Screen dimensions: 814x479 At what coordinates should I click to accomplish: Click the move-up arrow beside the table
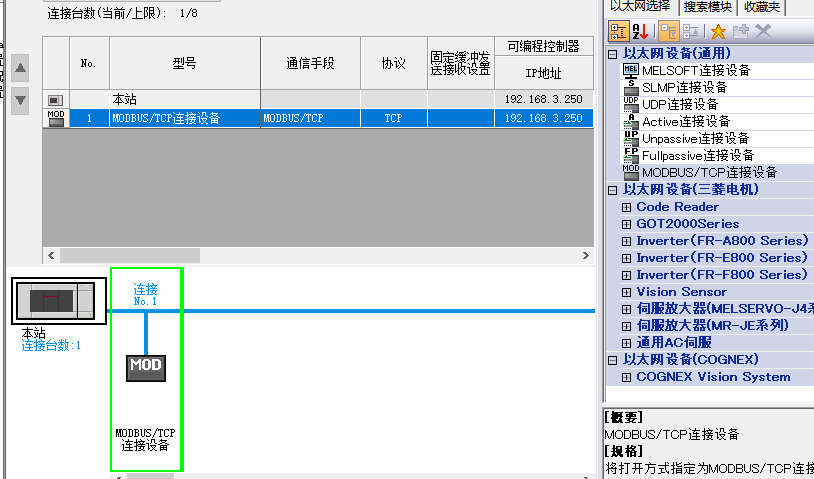click(x=21, y=68)
